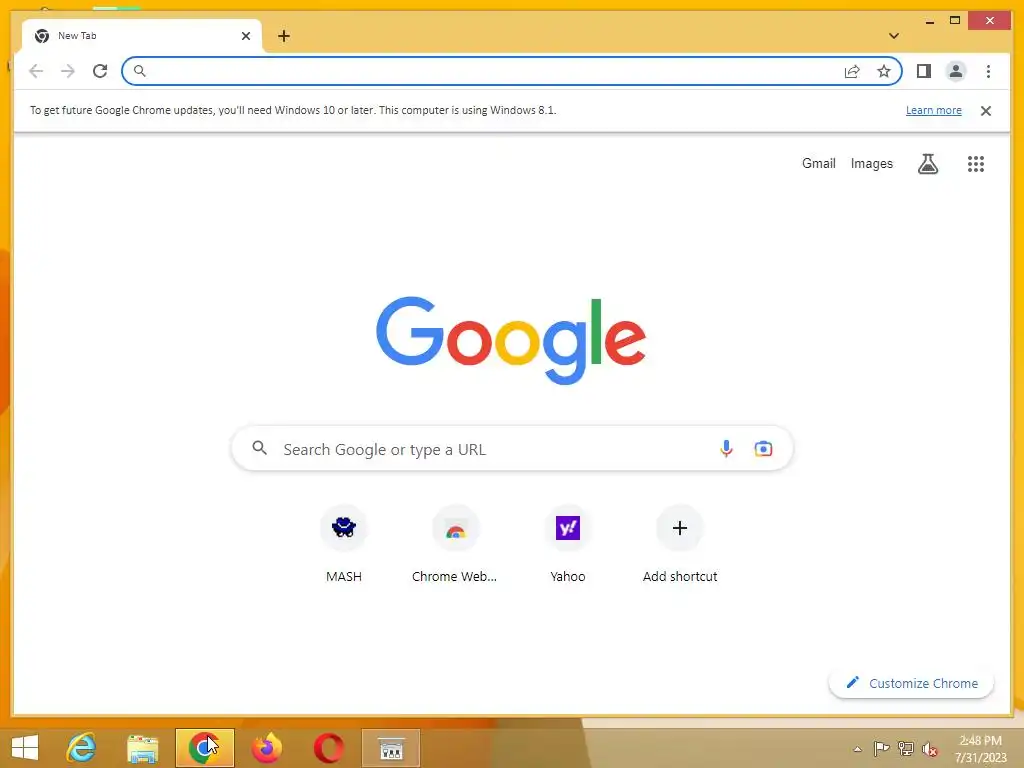Launch Opera from the taskbar
The image size is (1024, 768).
click(x=328, y=748)
